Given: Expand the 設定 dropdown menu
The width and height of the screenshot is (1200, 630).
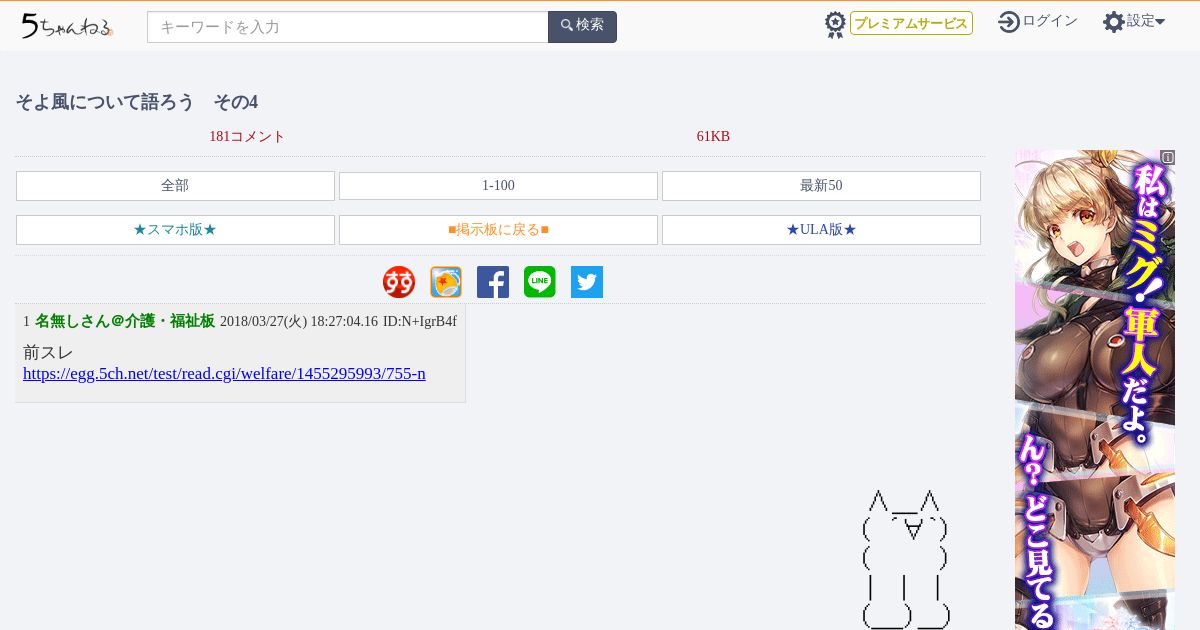Looking at the screenshot, I should [1146, 21].
